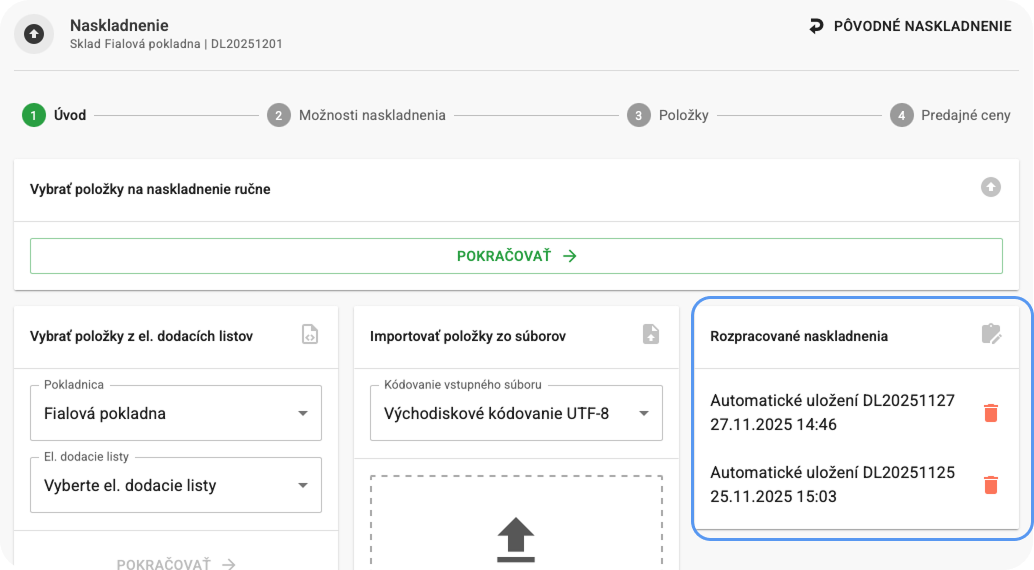Open autosave DL20251125 from 25.11.2025
The width and height of the screenshot is (1034, 570).
[x=832, y=484]
